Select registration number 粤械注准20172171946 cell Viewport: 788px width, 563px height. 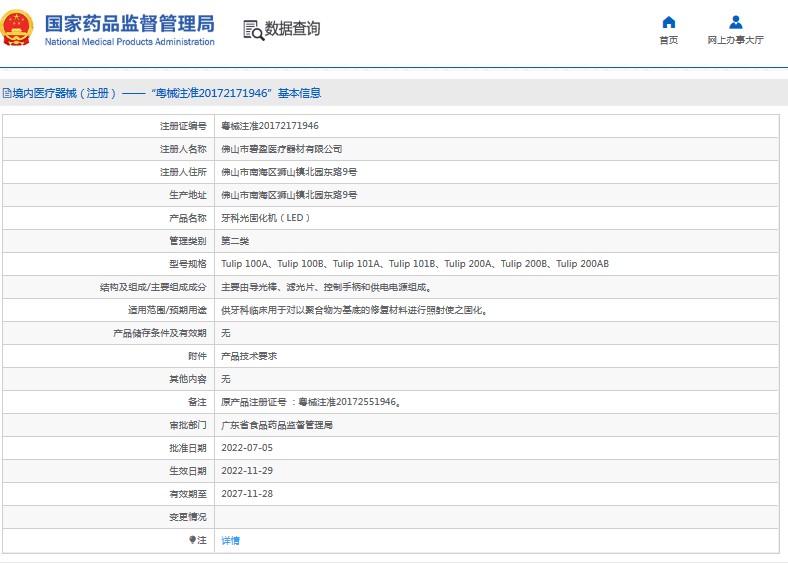(270, 126)
